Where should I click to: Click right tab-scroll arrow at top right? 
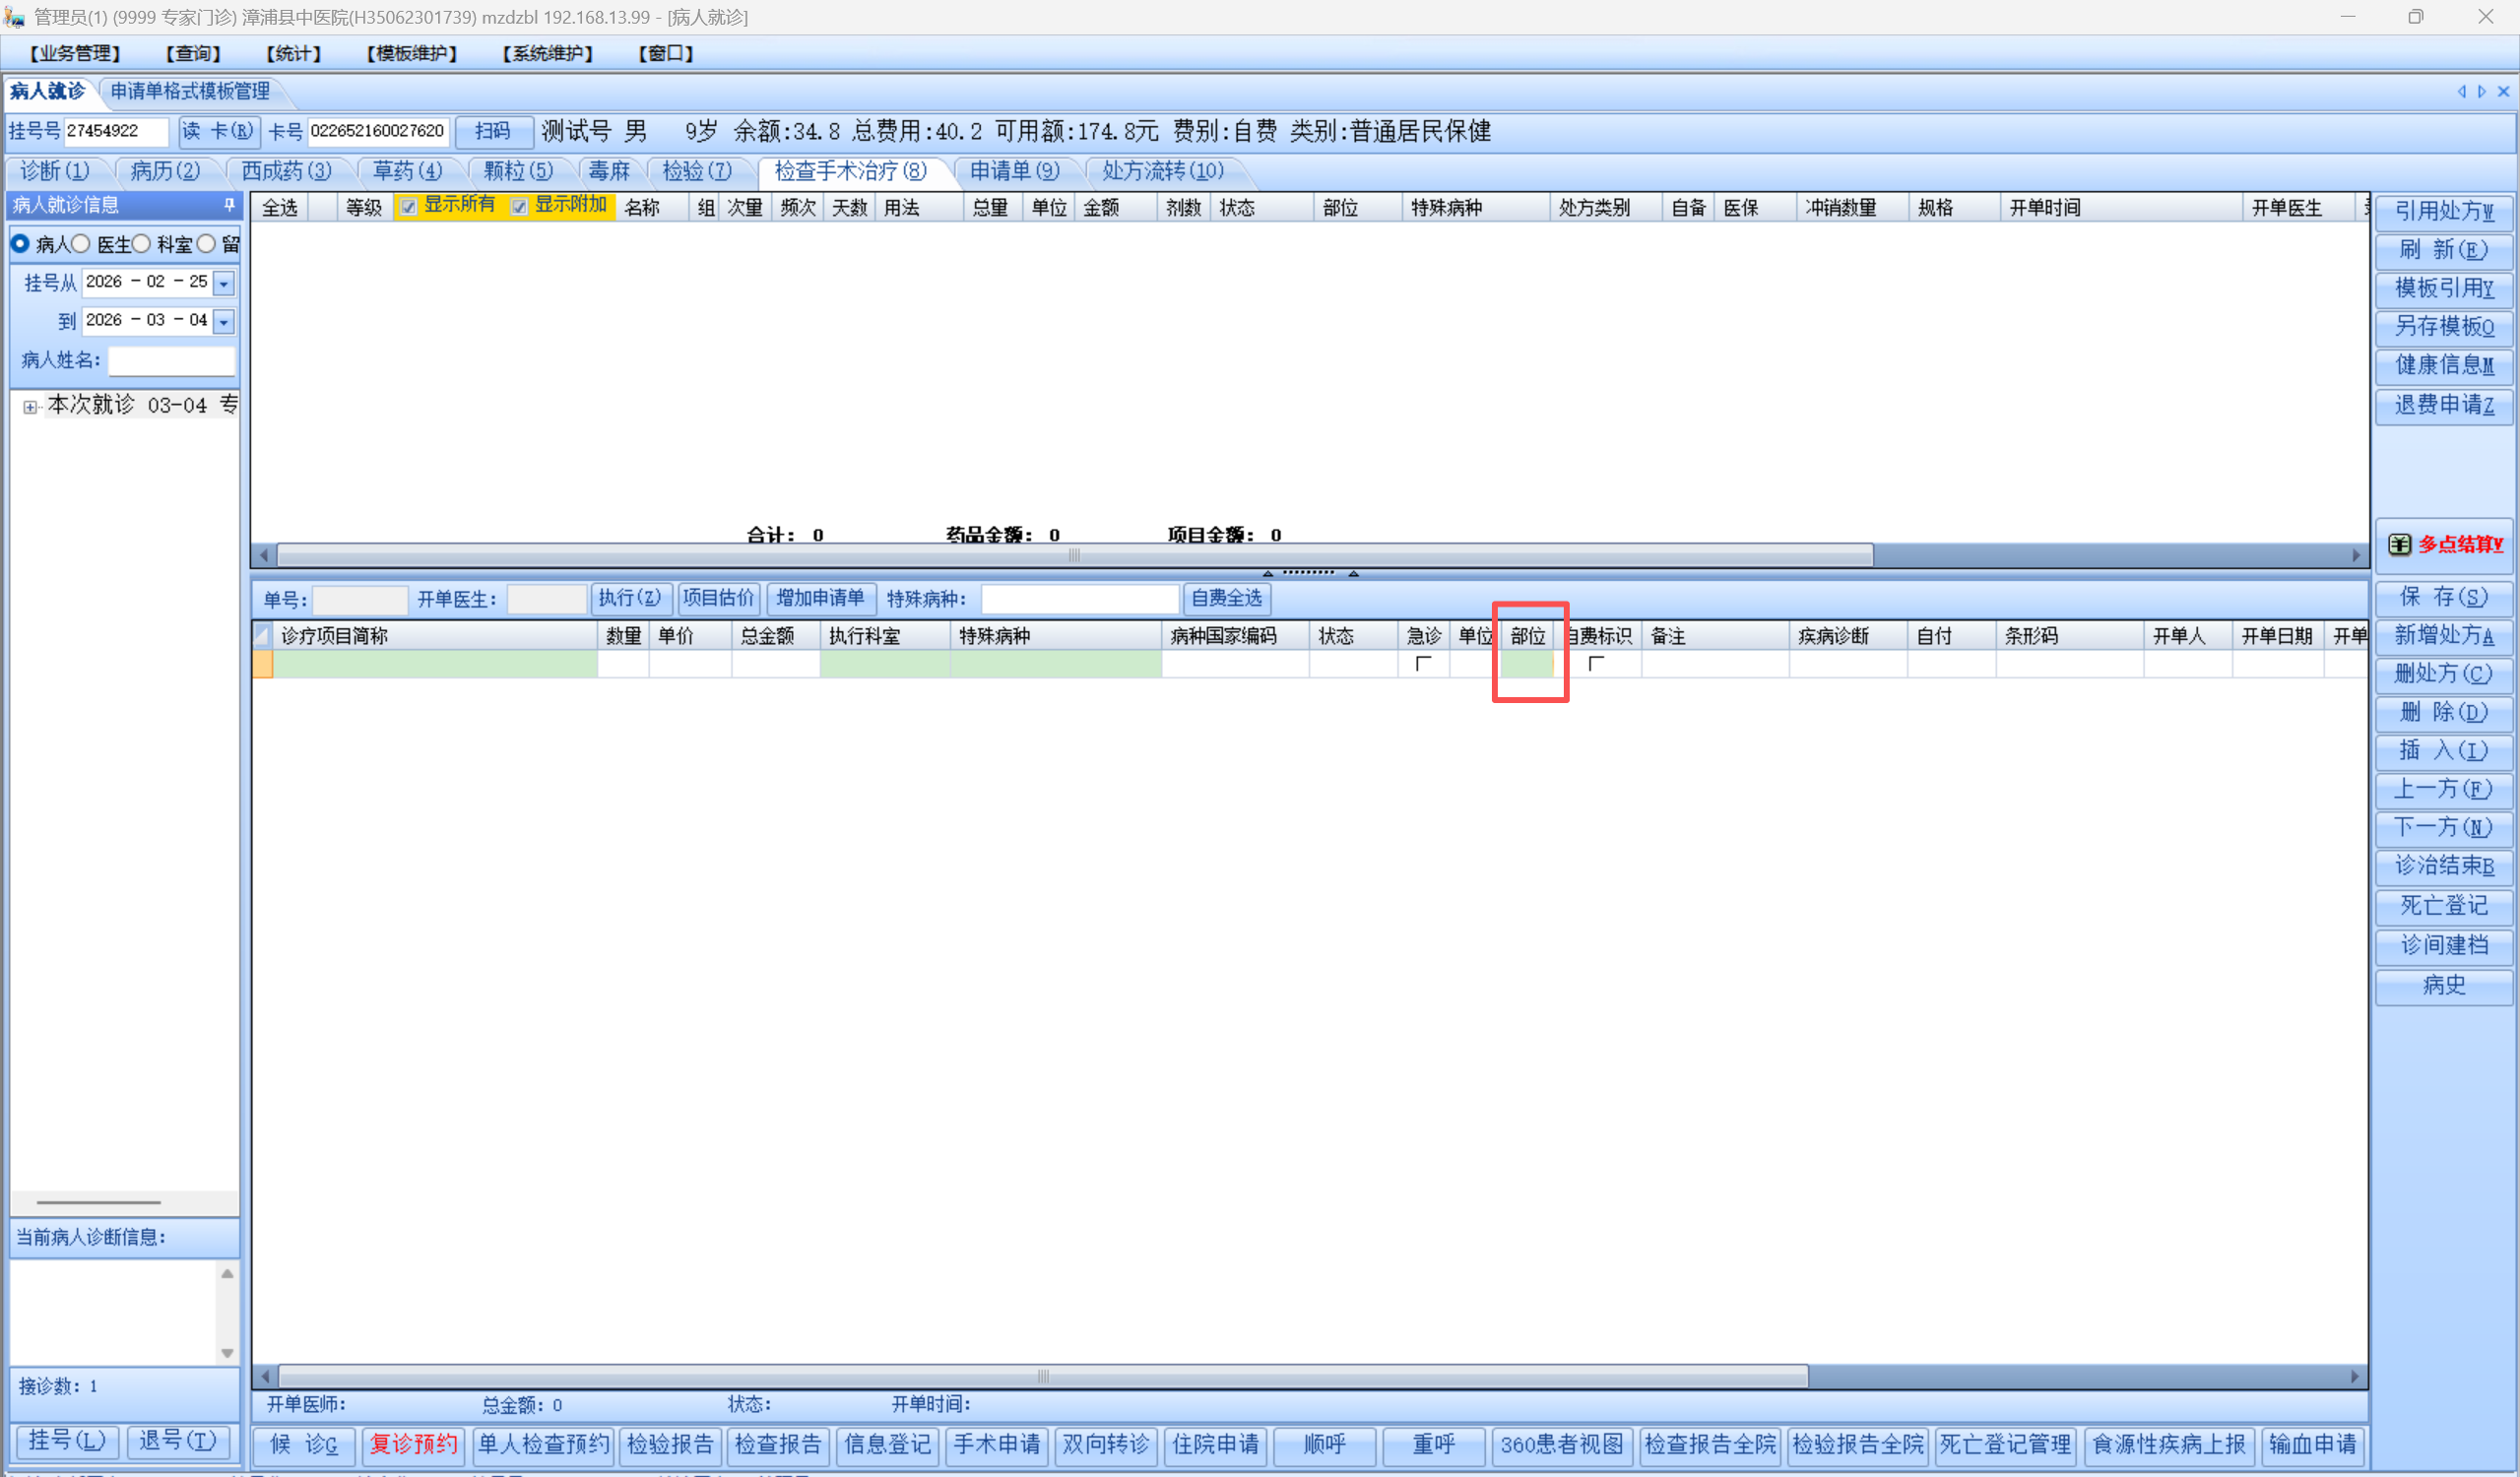(x=2481, y=91)
